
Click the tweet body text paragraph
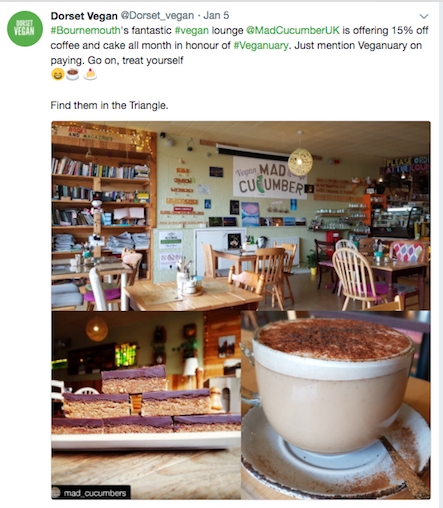pos(239,45)
